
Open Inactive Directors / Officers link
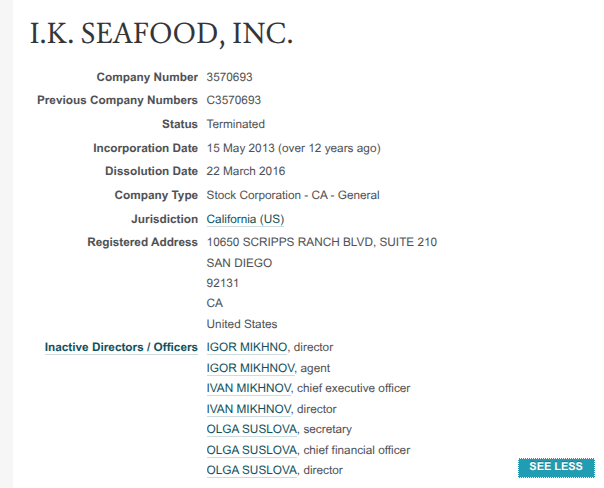click(x=121, y=347)
